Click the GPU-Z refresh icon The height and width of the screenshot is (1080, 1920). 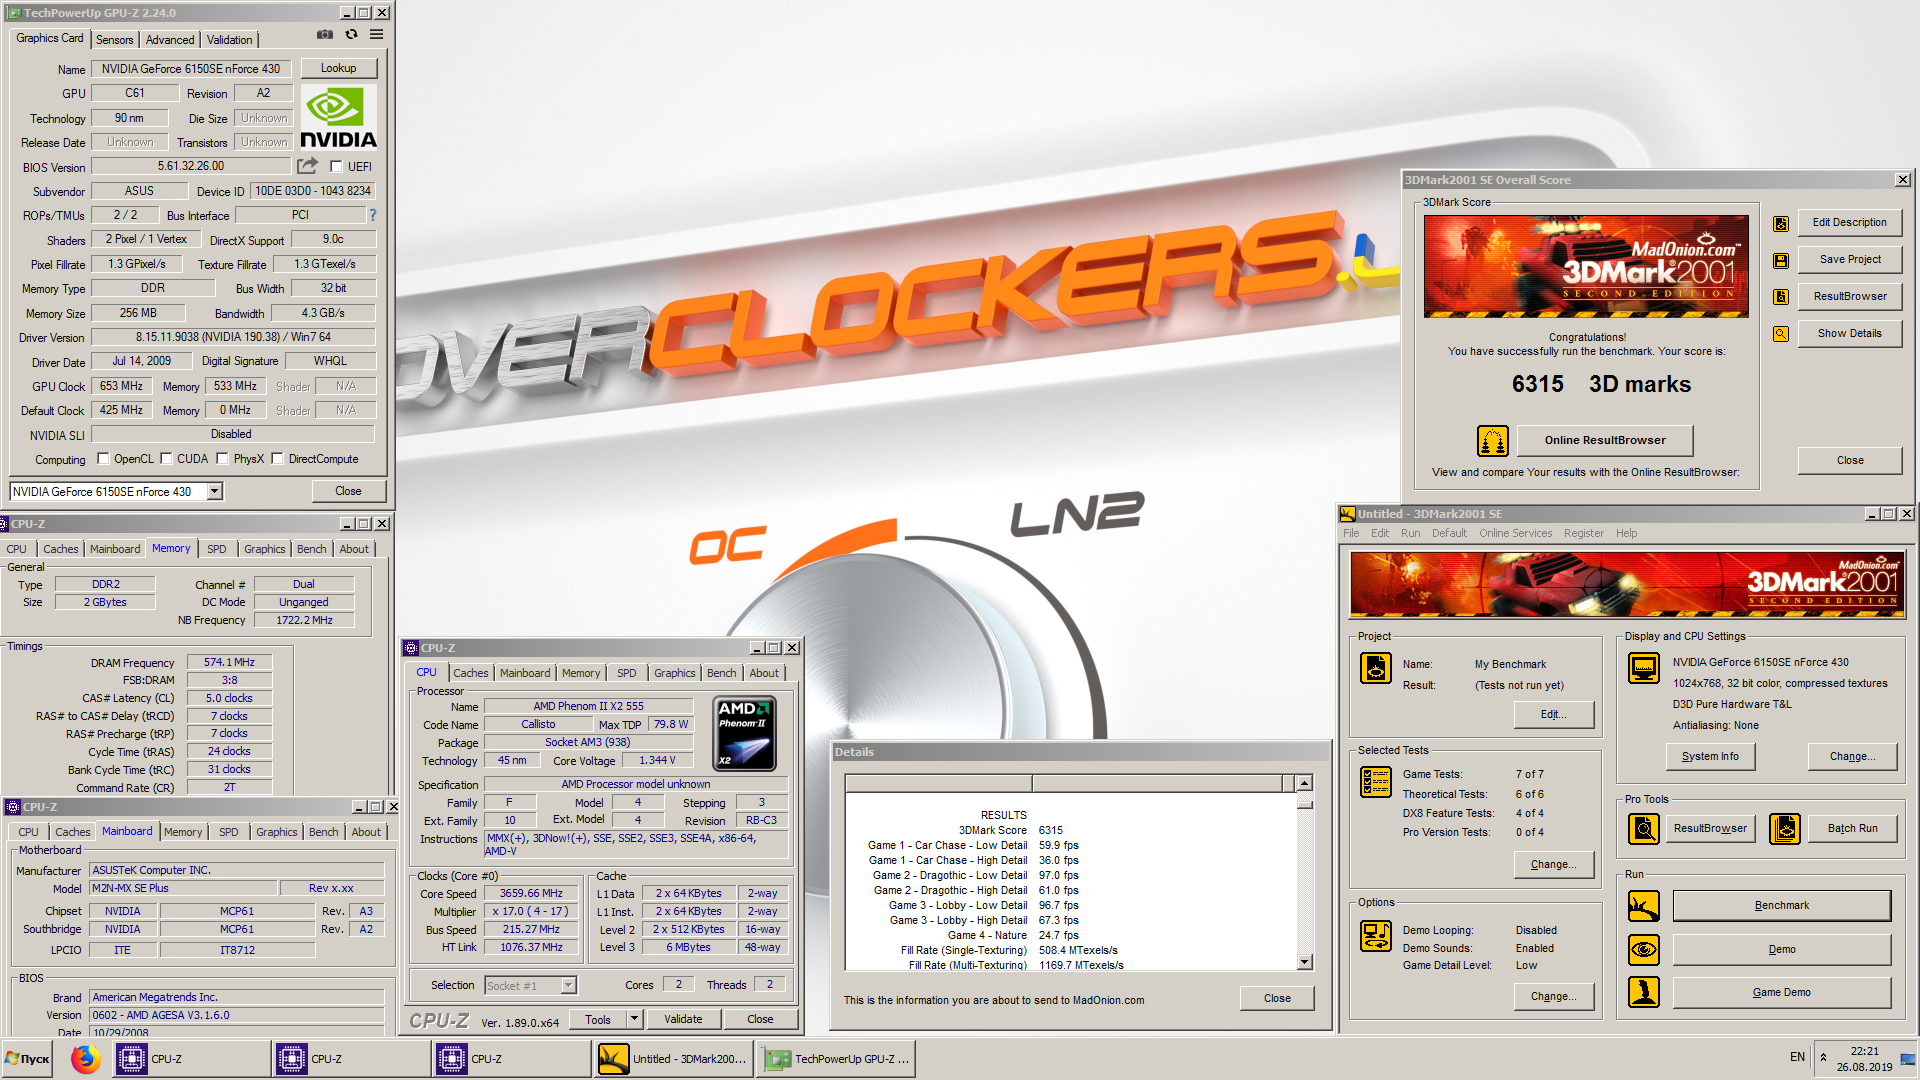coord(351,34)
